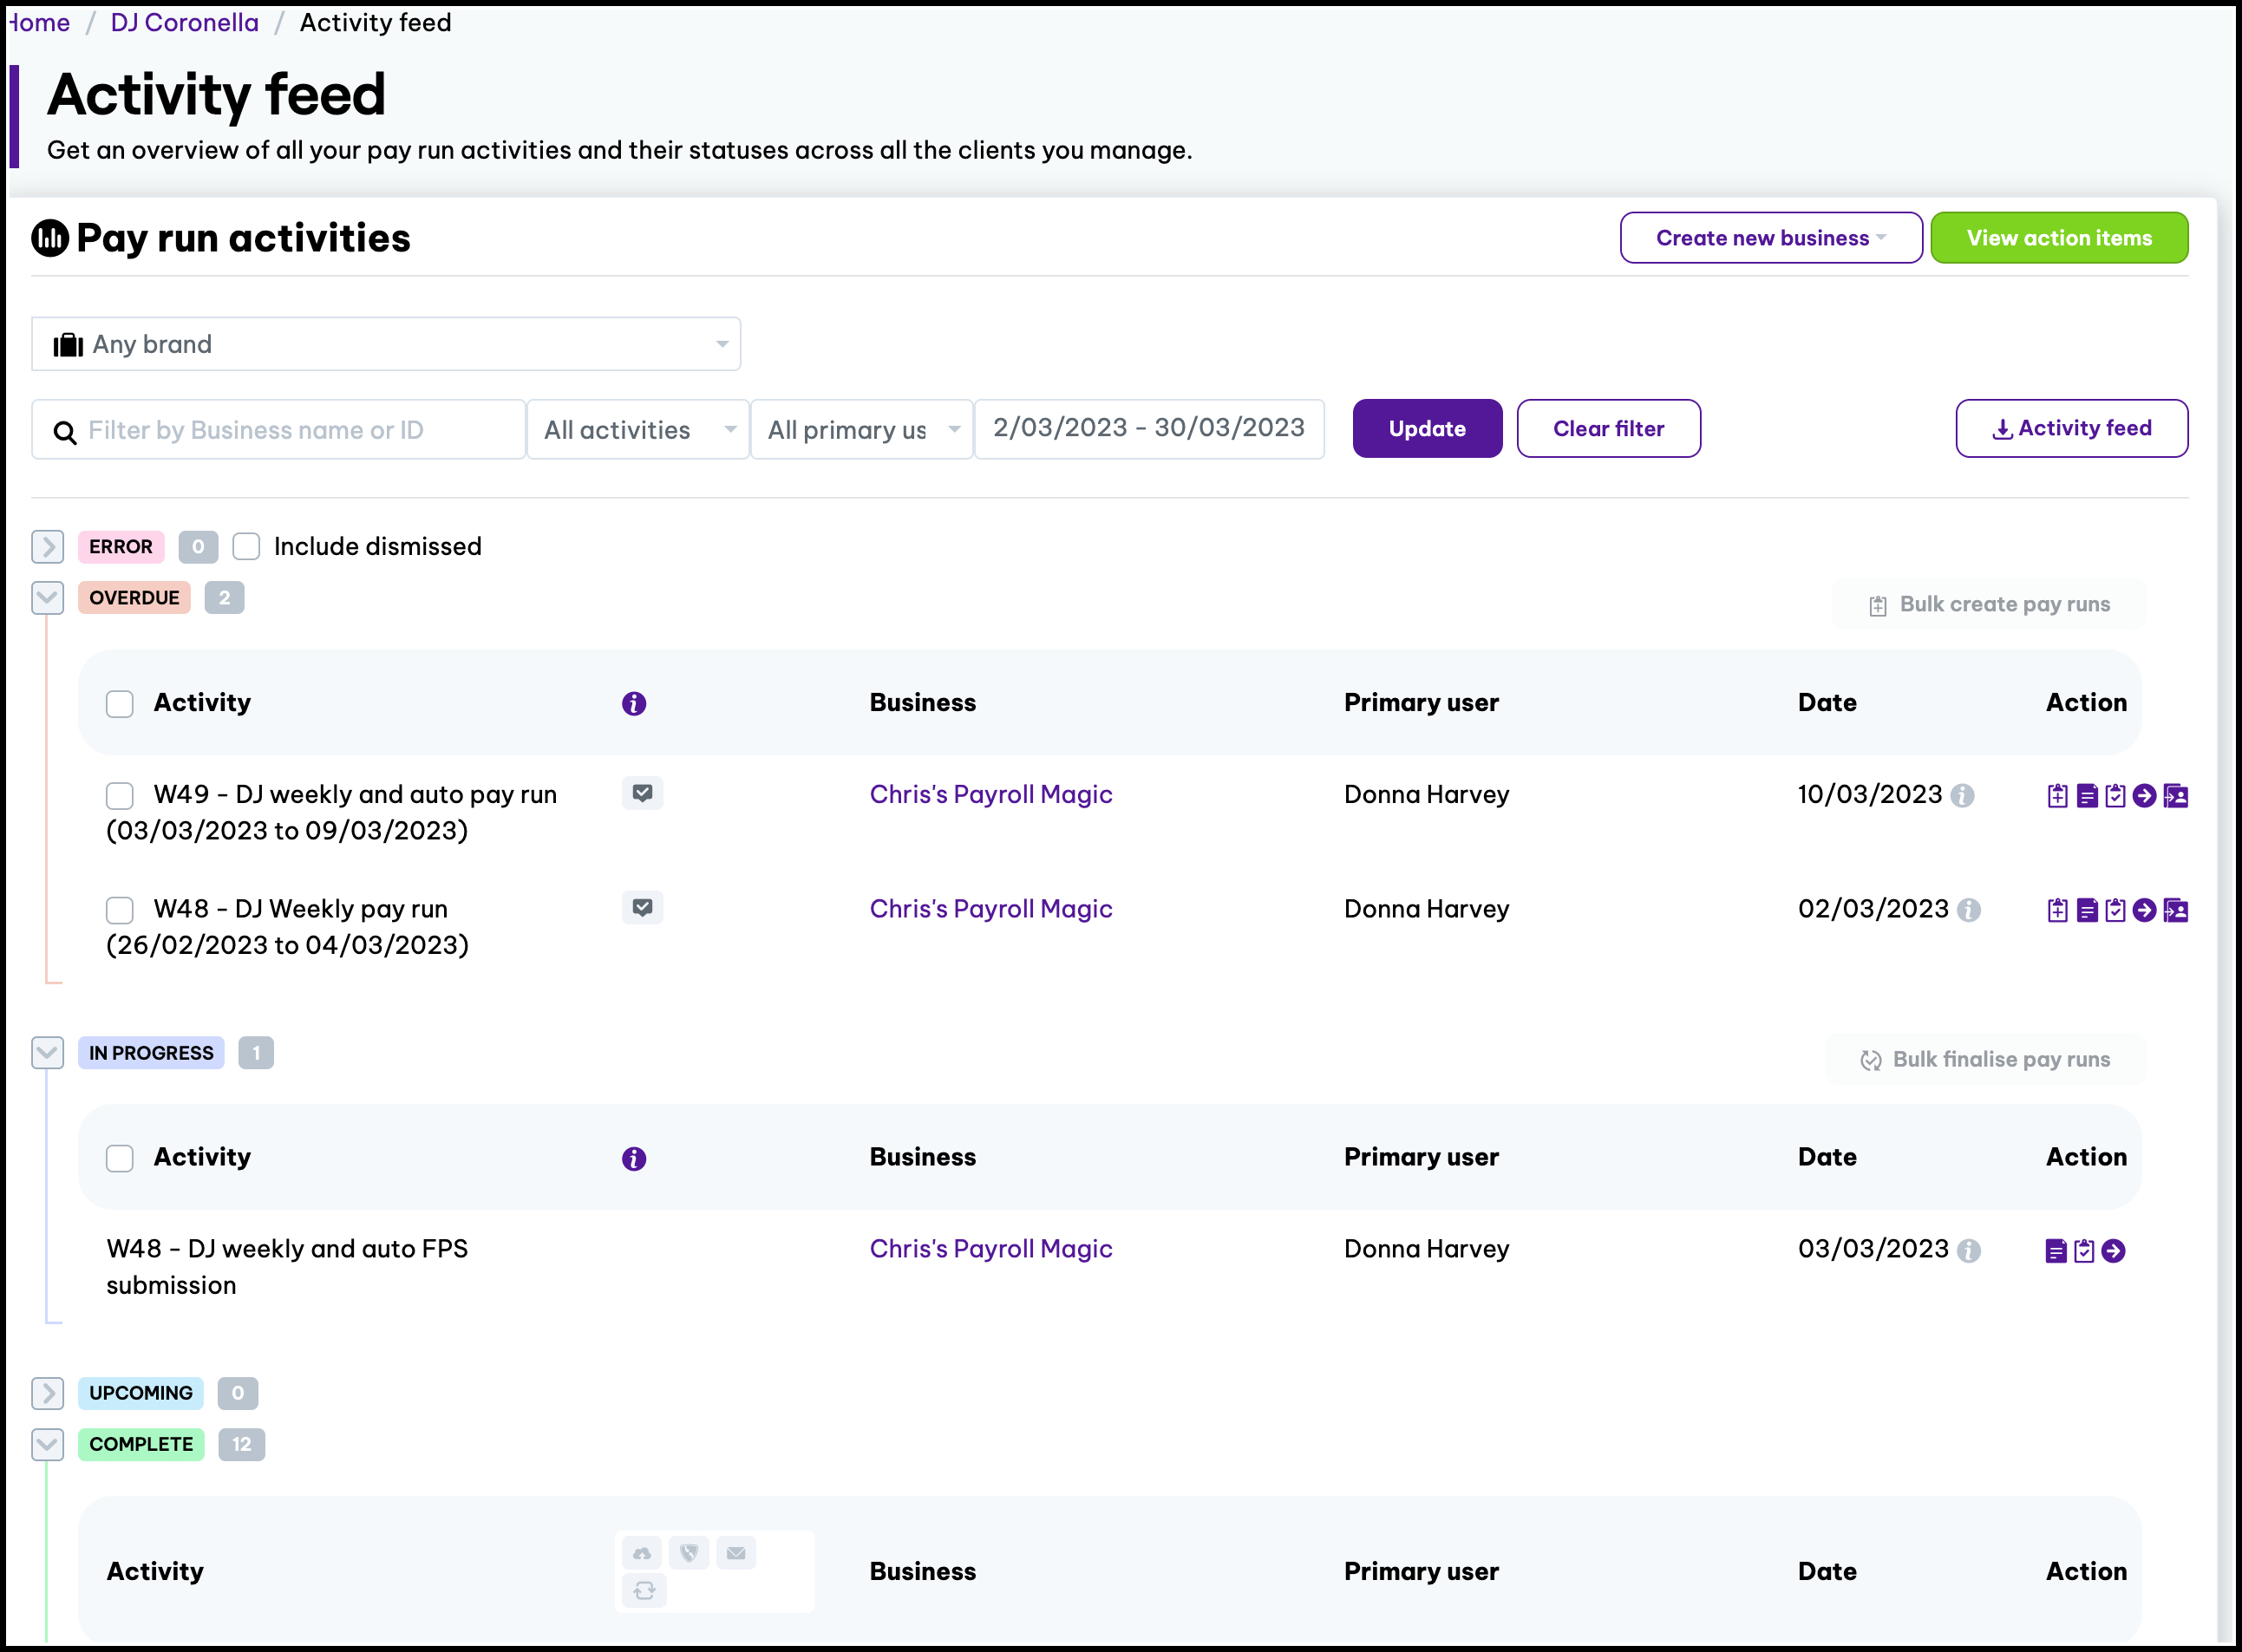Select all Overdue activities via header checkbox
Screen dimensions: 2242x1652
coord(120,704)
